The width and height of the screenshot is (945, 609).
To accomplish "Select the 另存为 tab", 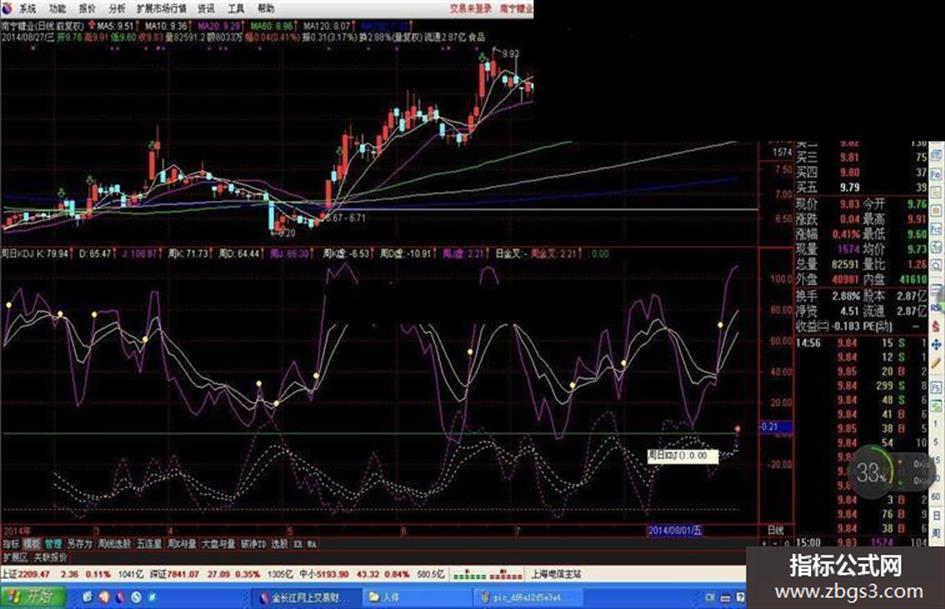I will [80, 544].
